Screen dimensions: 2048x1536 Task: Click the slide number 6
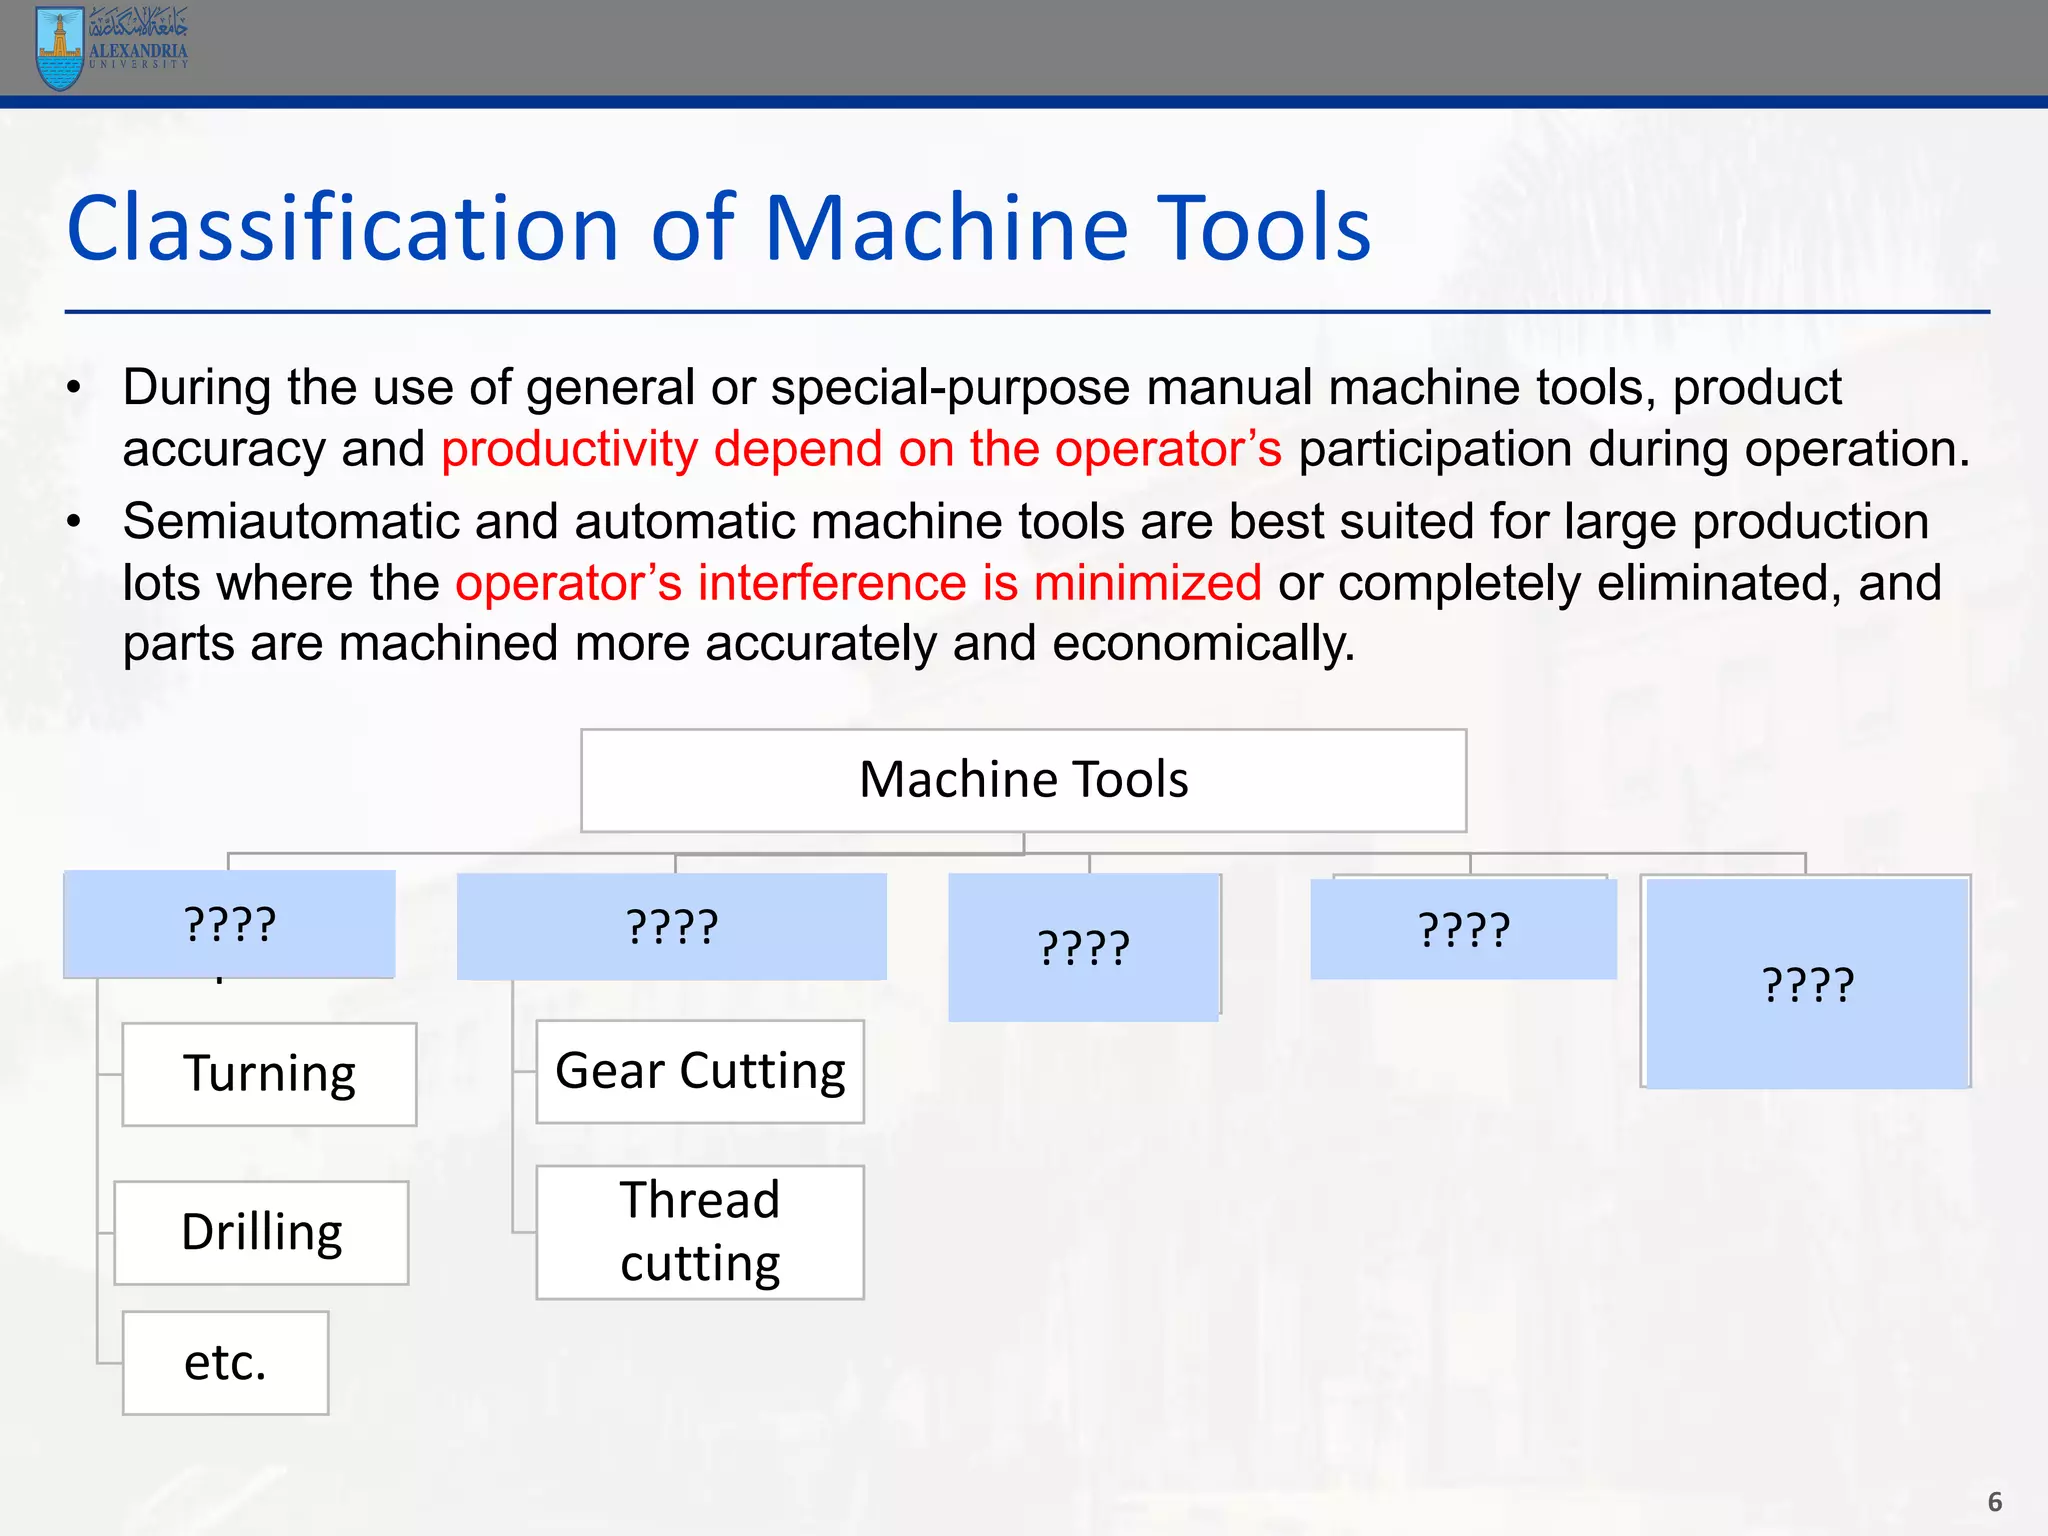click(x=1994, y=1502)
